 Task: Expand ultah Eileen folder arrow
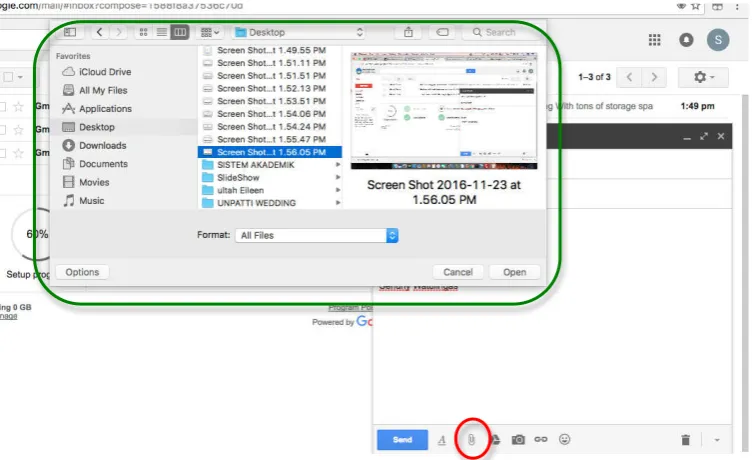tap(338, 190)
